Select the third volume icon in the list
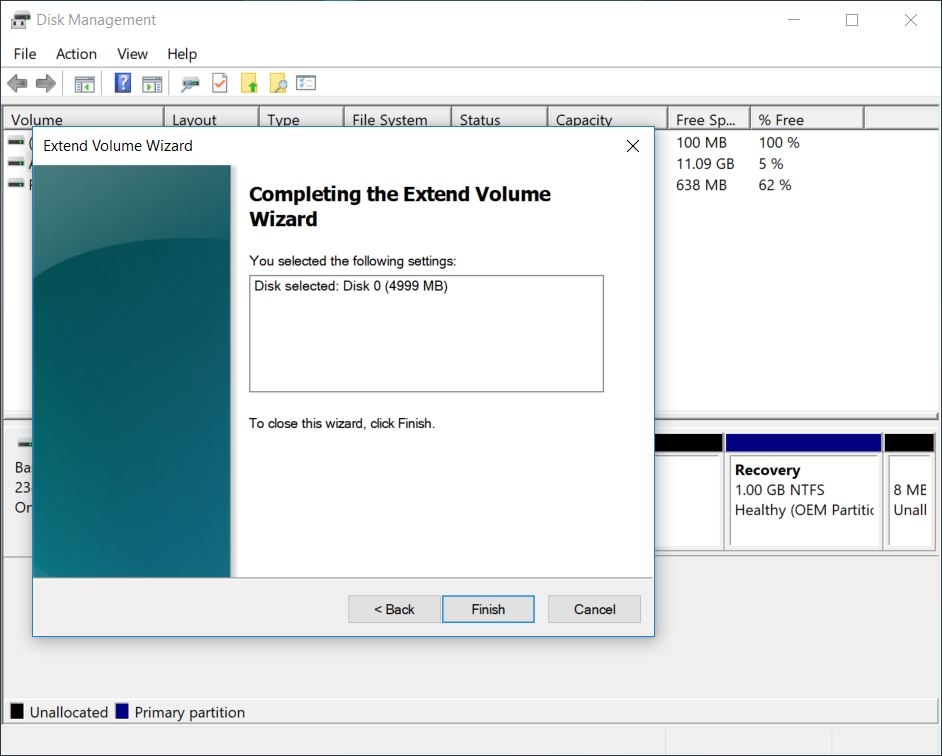Image resolution: width=942 pixels, height=756 pixels. click(14, 184)
